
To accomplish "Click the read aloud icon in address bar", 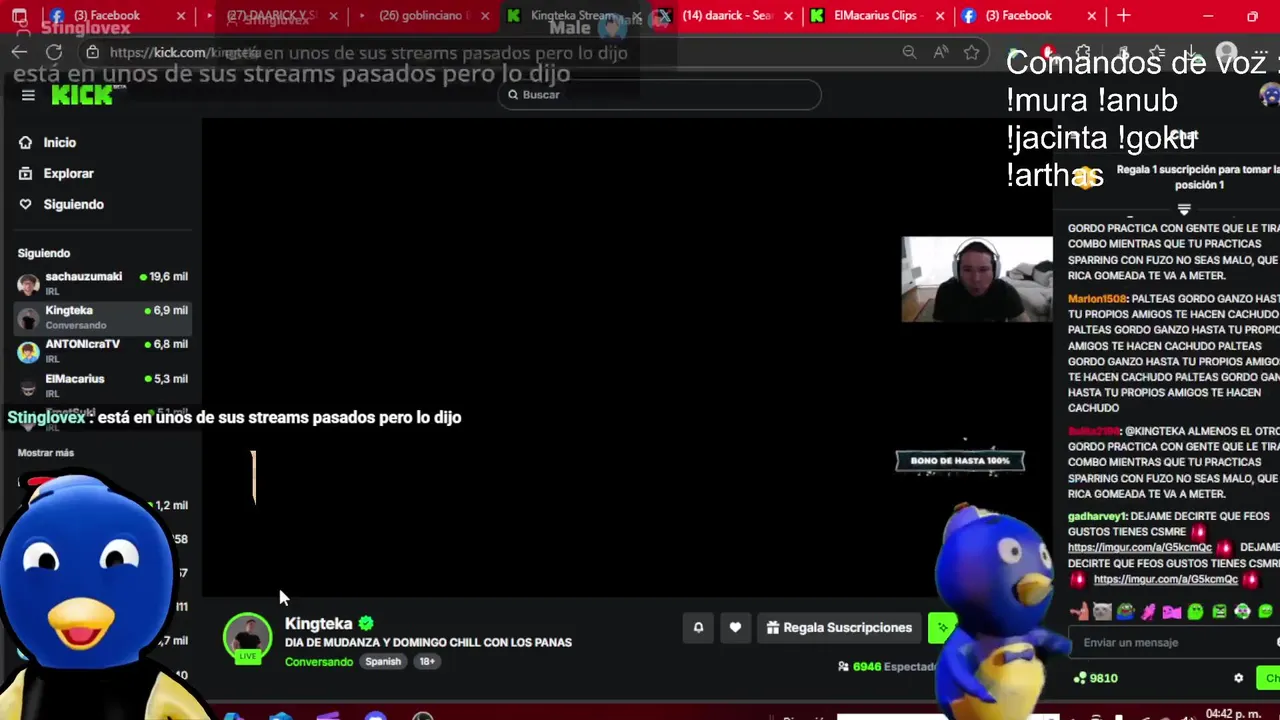I will point(941,52).
